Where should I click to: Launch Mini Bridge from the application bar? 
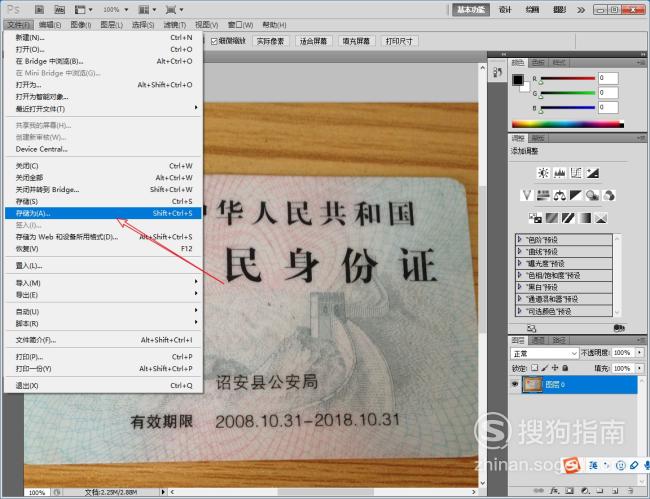pyautogui.click(x=59, y=9)
